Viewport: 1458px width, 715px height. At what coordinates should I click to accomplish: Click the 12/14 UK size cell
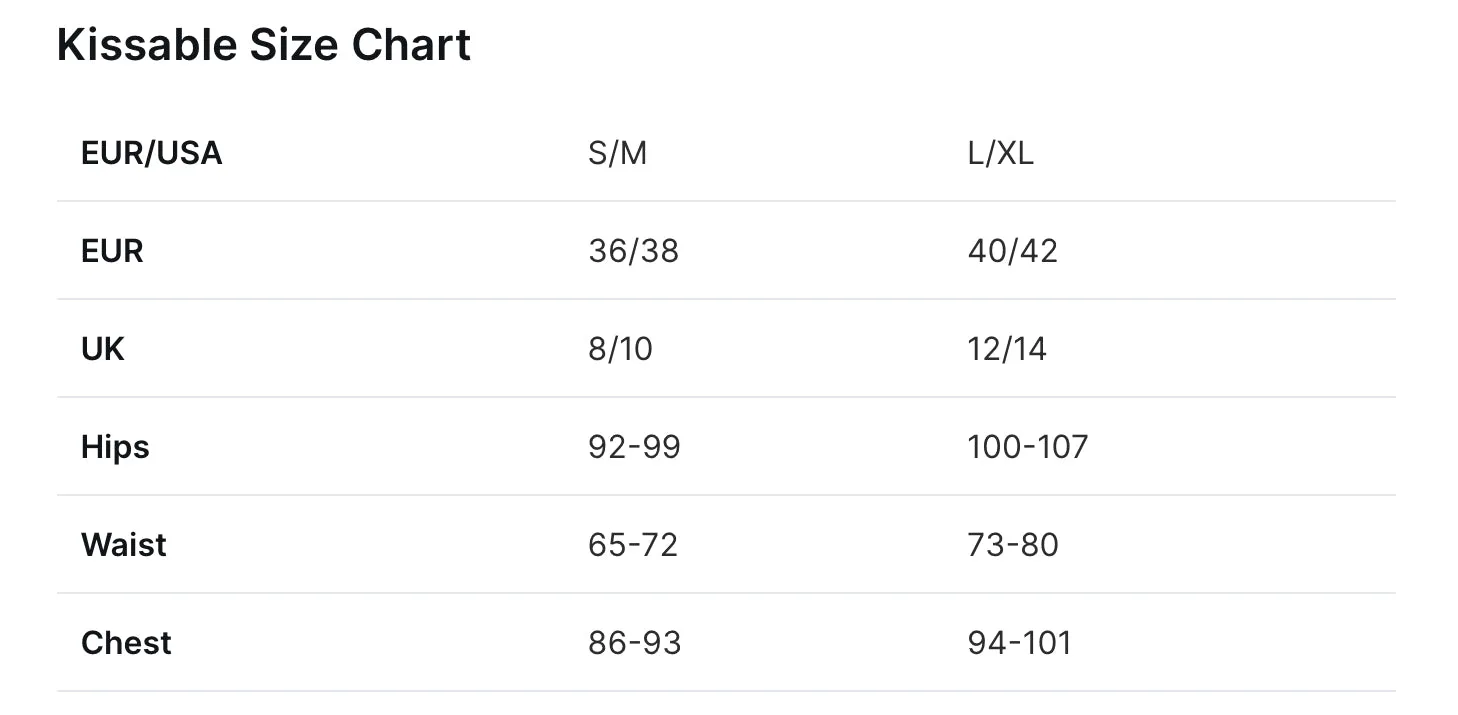1007,349
